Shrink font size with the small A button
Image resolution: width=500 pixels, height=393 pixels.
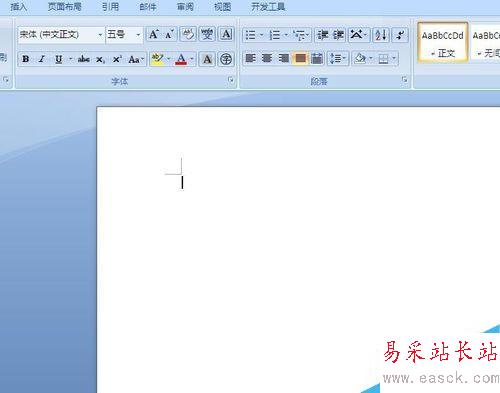(x=169, y=34)
